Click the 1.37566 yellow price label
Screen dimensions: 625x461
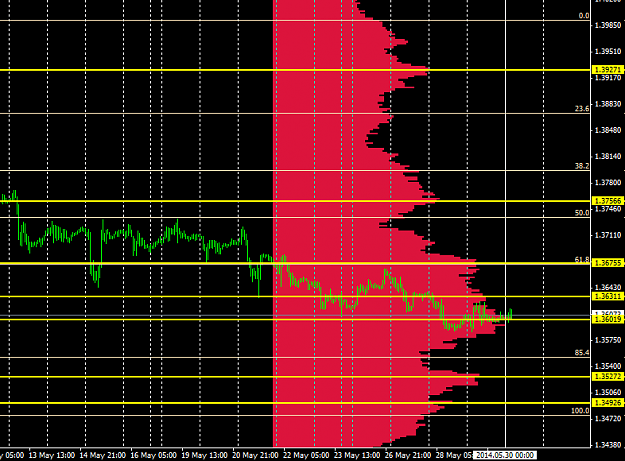pyautogui.click(x=608, y=201)
